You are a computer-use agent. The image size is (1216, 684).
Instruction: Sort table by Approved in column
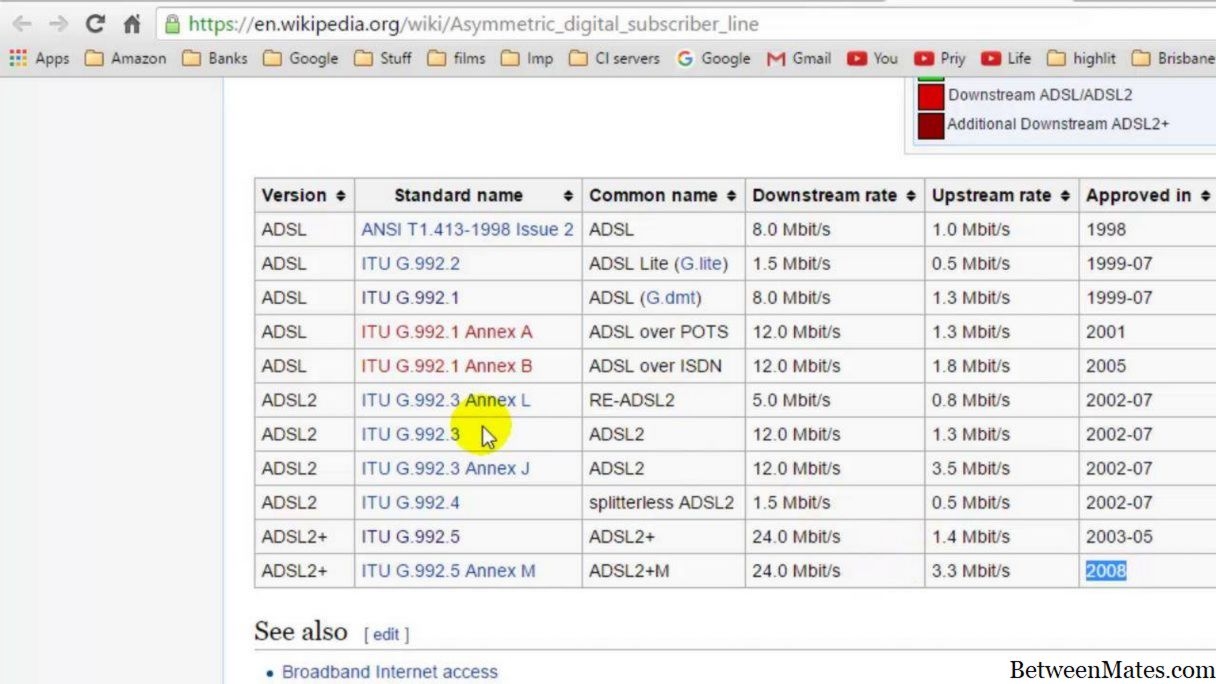point(1148,196)
